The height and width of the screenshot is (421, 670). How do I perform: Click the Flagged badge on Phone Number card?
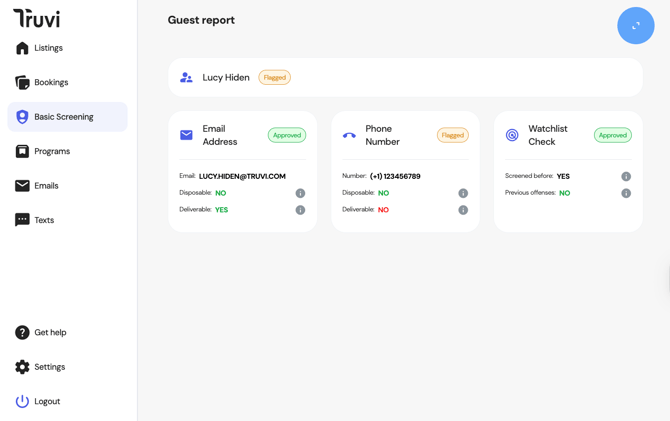(x=453, y=135)
